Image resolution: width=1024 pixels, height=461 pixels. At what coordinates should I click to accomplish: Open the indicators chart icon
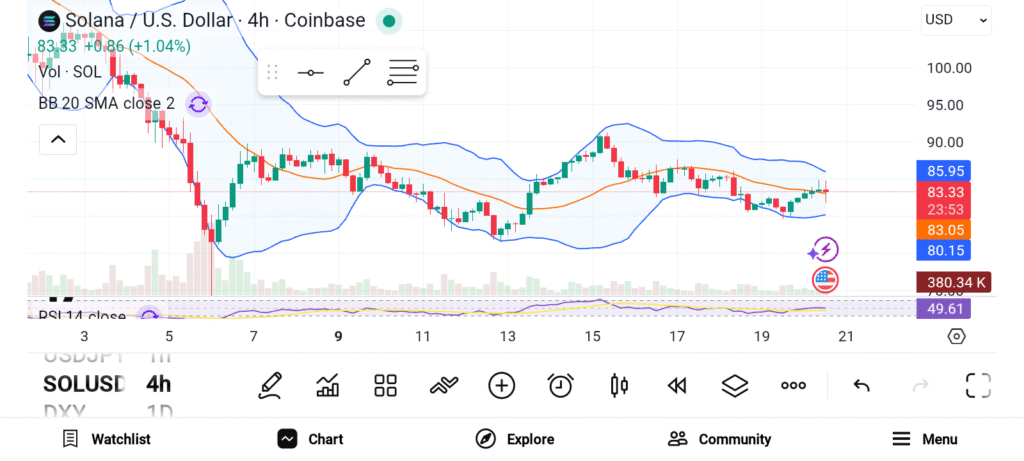[327, 385]
